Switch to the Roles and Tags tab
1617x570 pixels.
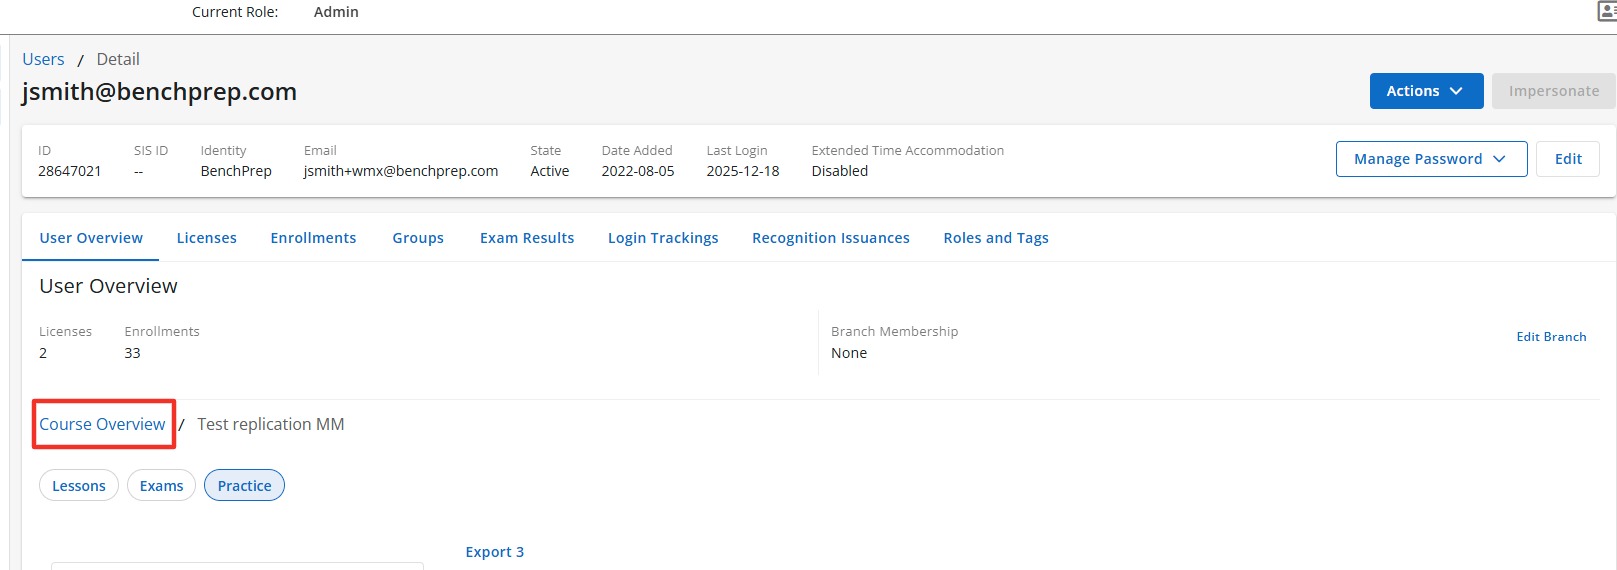(995, 238)
